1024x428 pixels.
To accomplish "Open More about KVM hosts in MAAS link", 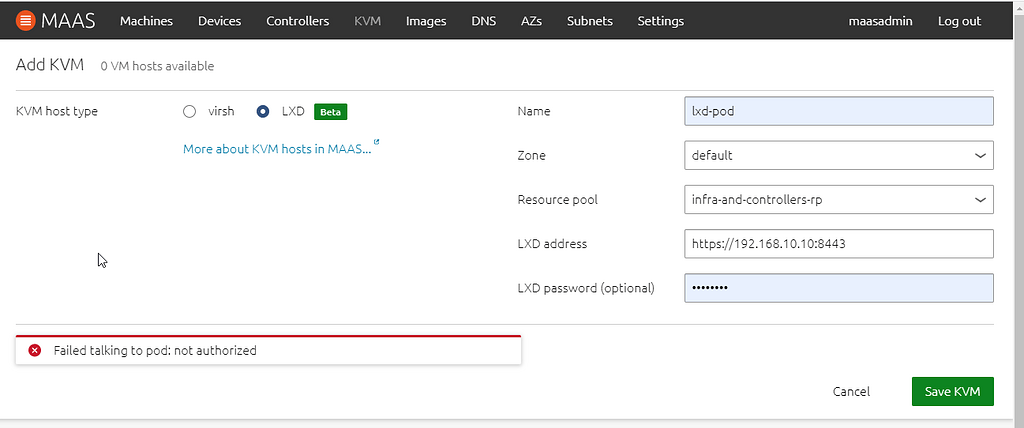I will [x=277, y=149].
